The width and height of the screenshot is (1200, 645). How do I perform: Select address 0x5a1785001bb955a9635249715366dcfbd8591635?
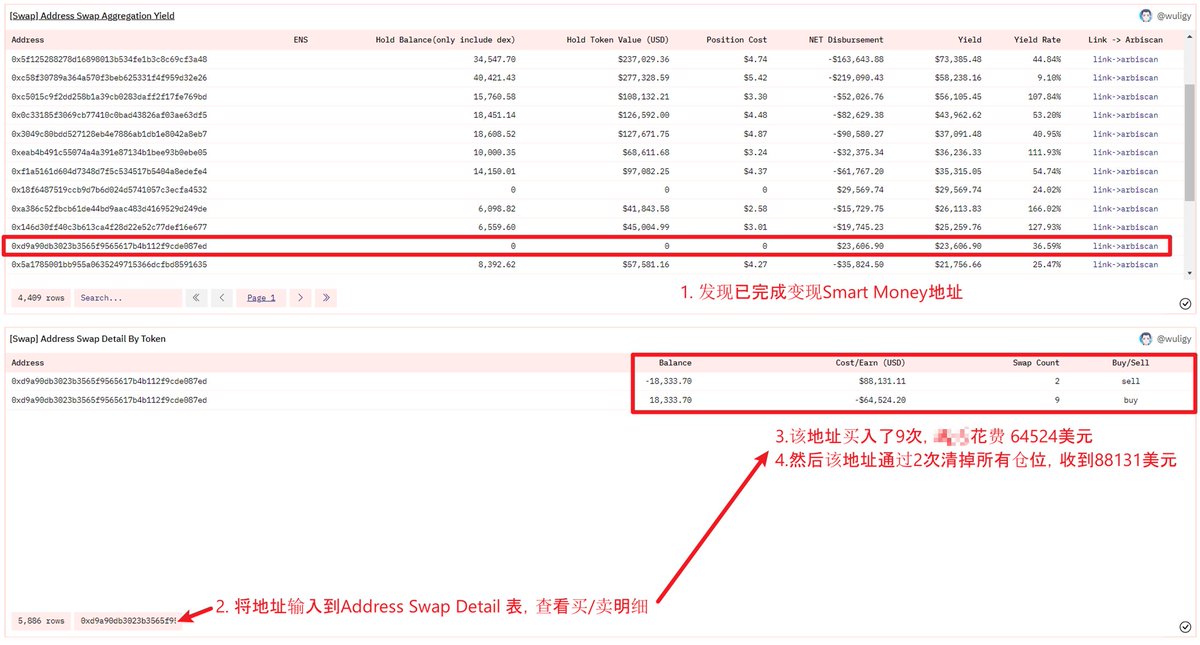coord(109,265)
